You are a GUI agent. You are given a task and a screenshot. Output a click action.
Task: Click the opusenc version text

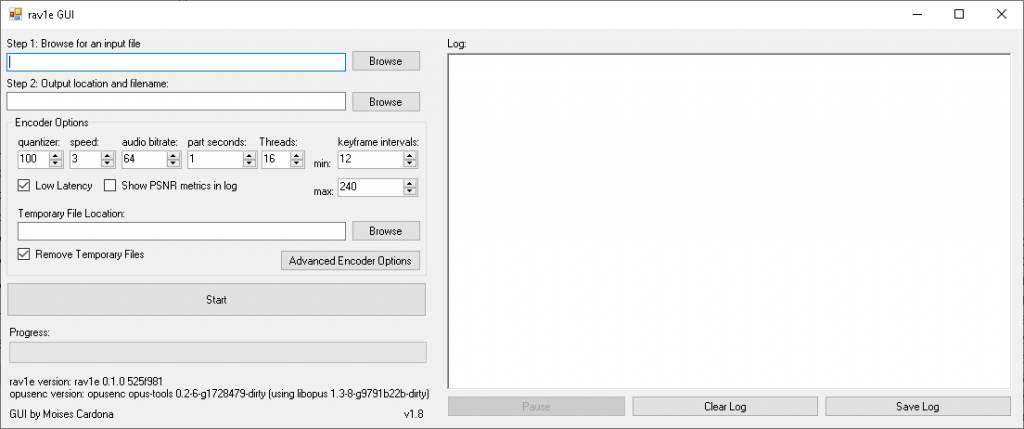pos(219,394)
